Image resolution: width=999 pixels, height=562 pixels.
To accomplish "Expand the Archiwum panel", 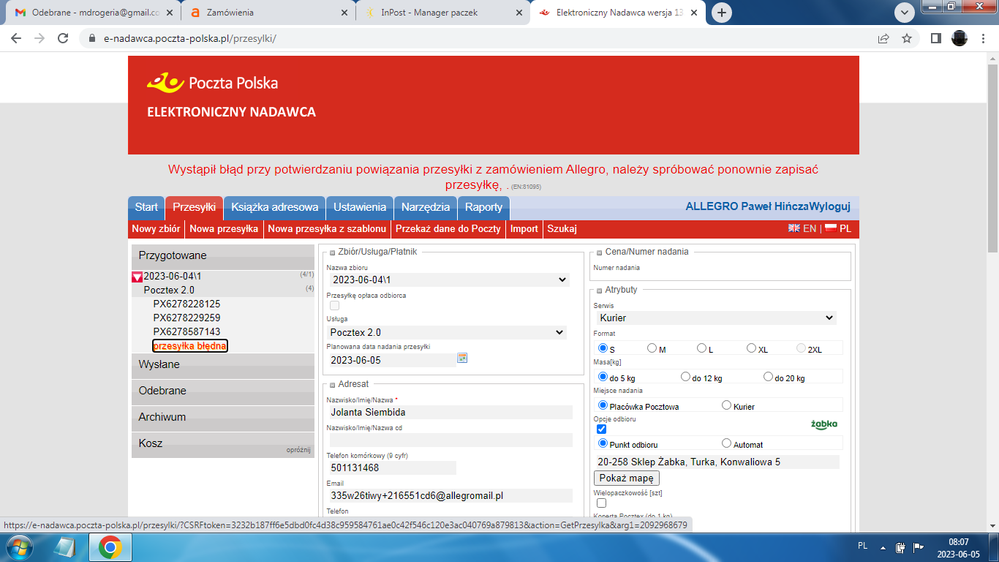I will coord(223,417).
